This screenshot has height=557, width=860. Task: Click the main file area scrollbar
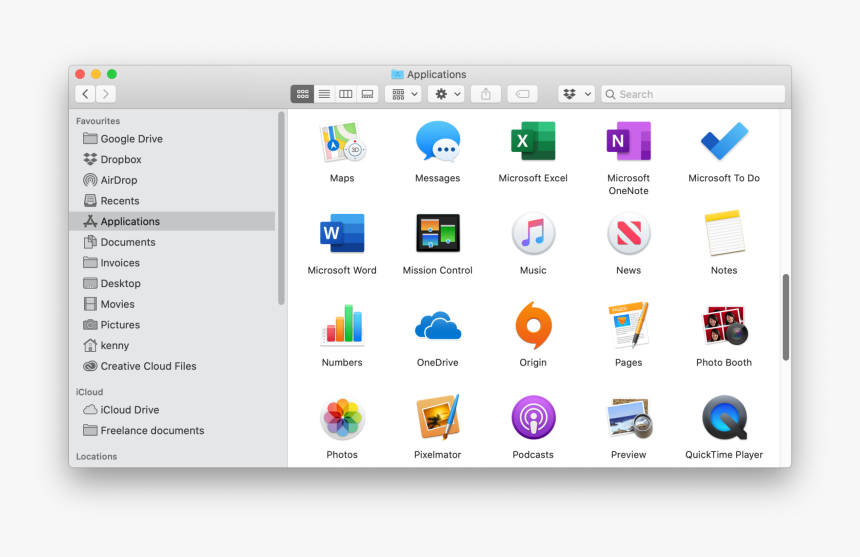(x=785, y=317)
